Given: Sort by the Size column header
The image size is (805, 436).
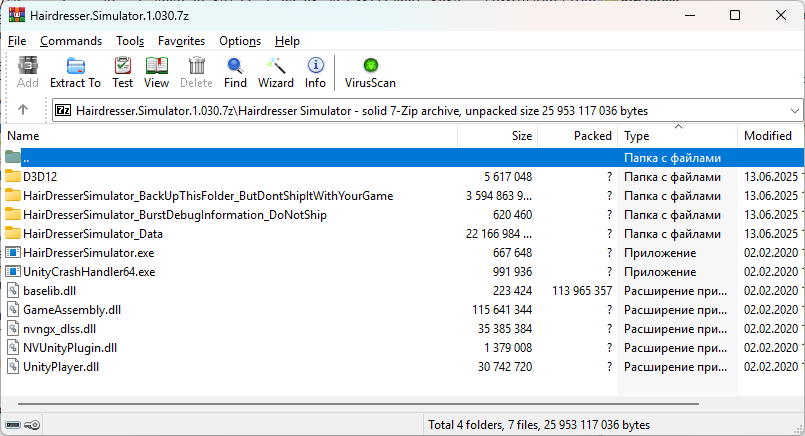Looking at the screenshot, I should point(497,136).
